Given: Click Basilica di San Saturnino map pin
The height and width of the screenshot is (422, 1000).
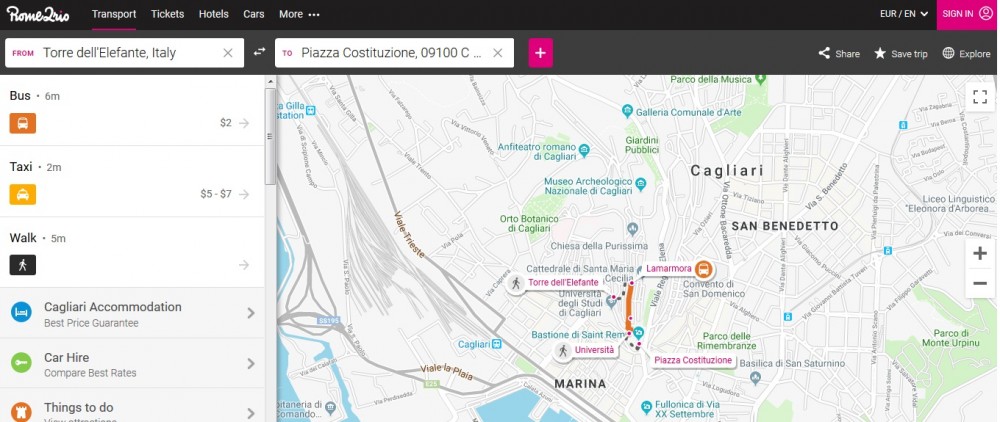Looking at the screenshot, I should click(x=756, y=378).
